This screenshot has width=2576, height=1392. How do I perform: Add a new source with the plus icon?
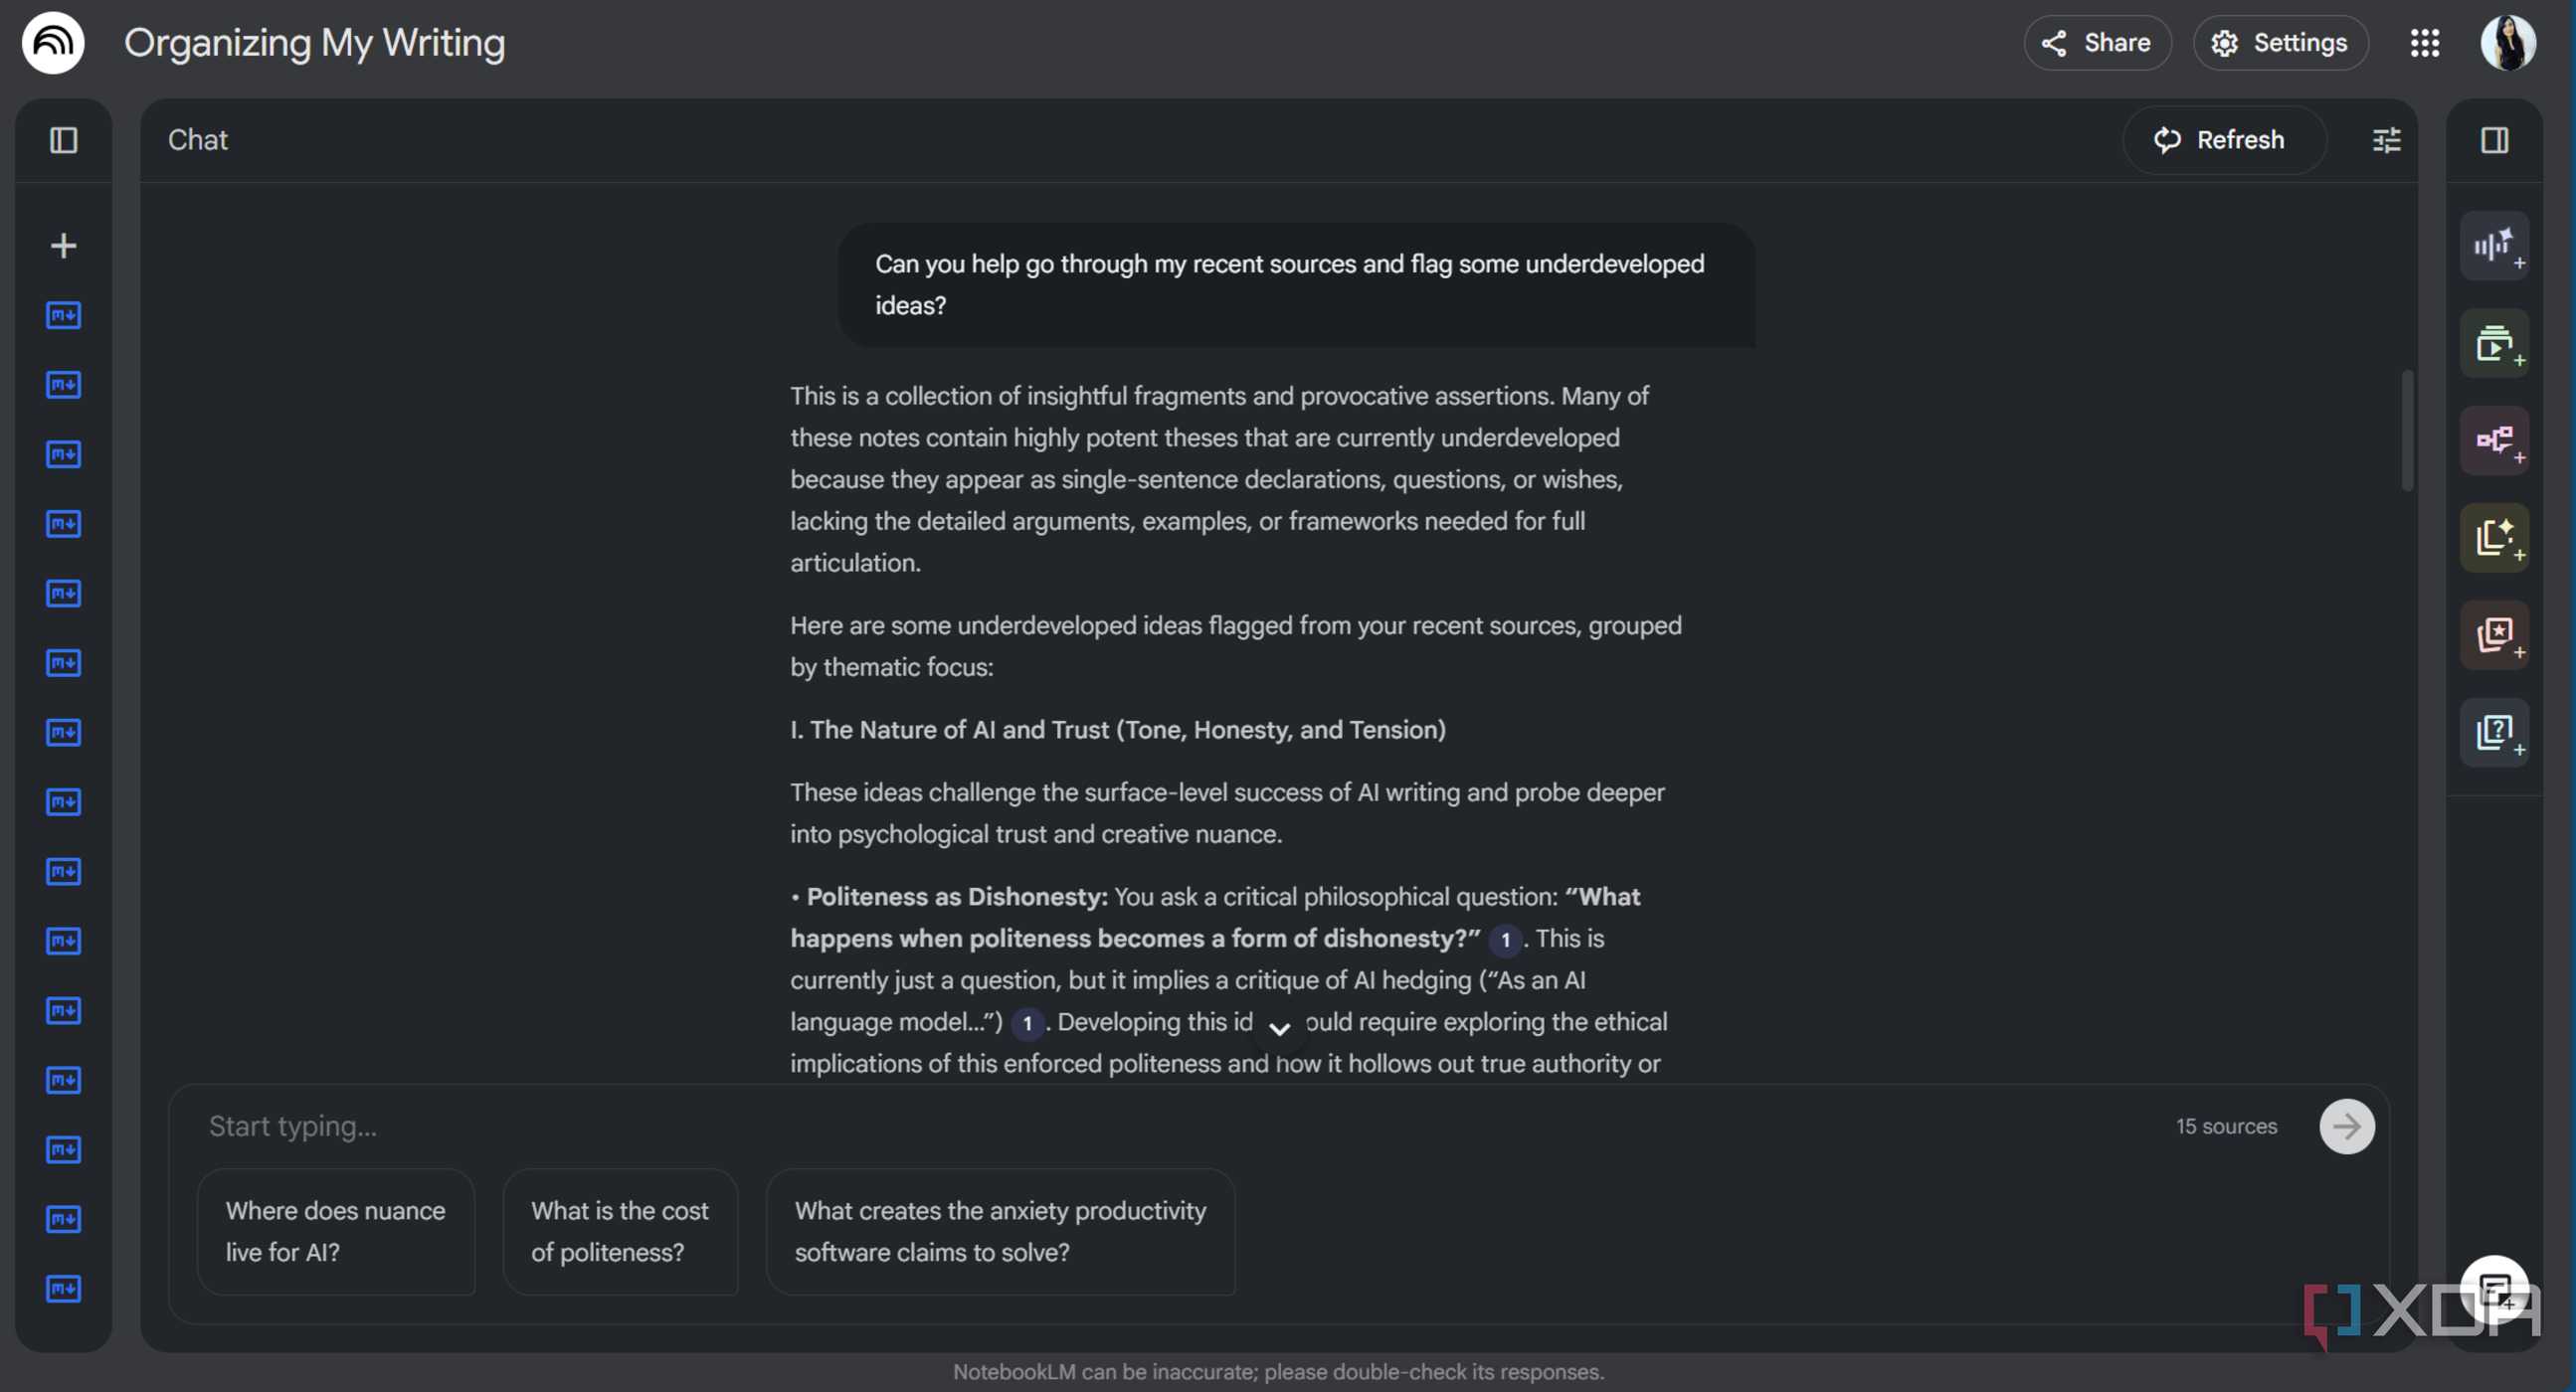[63, 246]
